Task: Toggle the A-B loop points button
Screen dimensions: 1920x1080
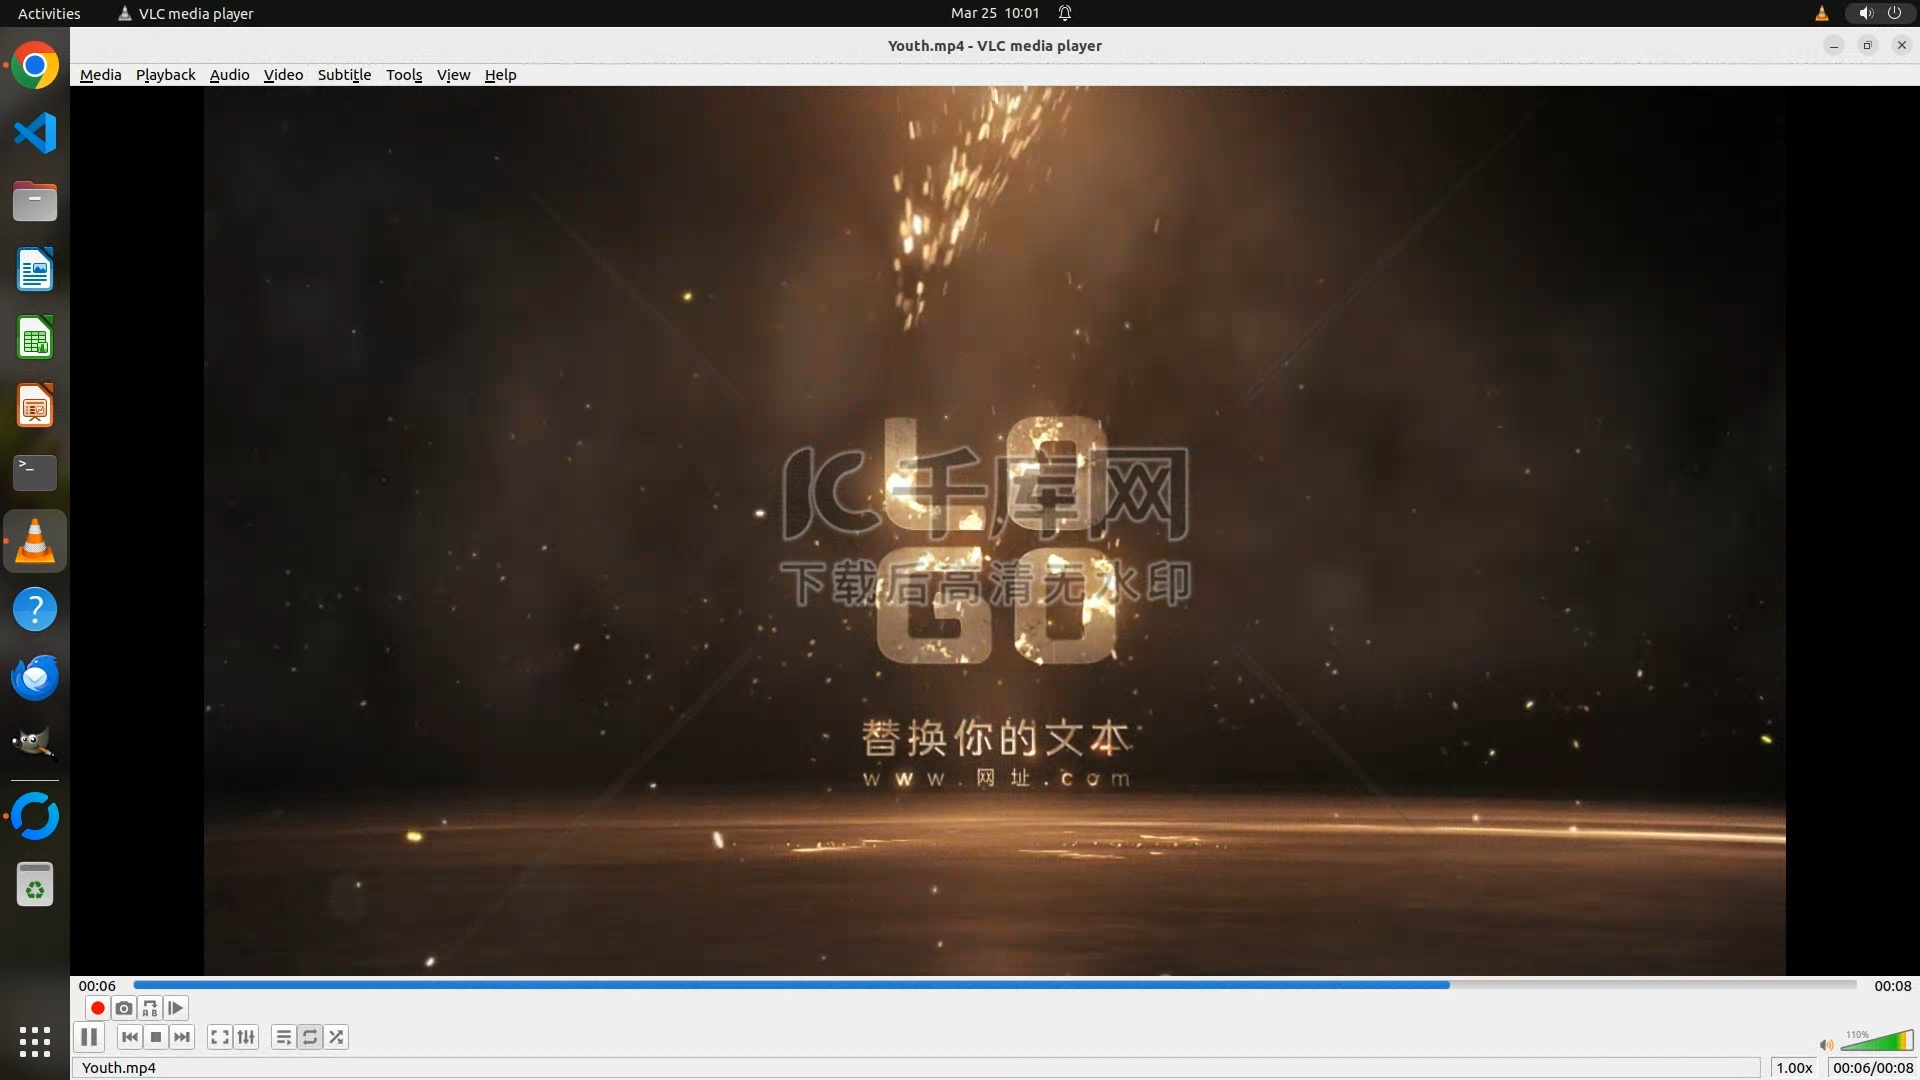Action: pos(150,1008)
